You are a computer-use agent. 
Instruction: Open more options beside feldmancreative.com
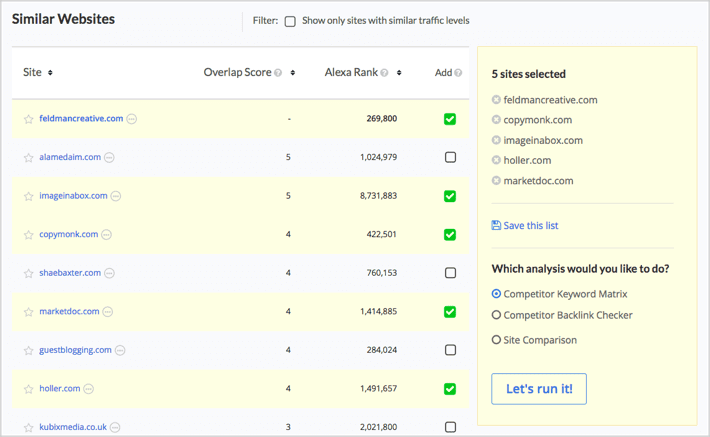point(132,119)
